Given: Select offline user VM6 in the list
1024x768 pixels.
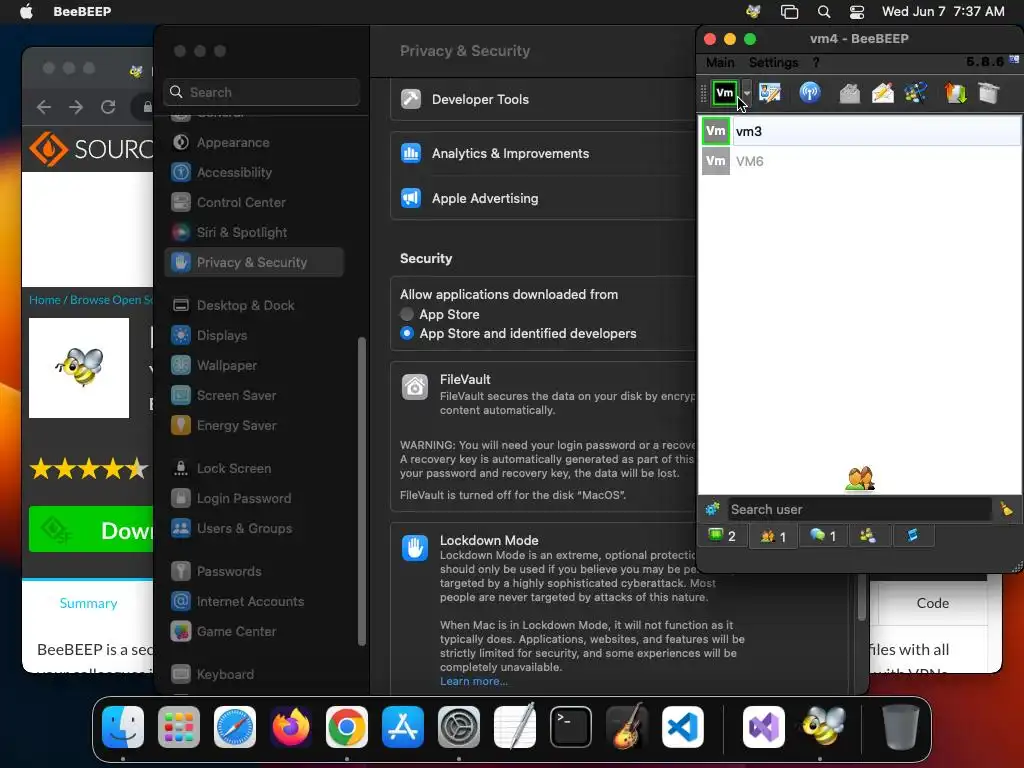Looking at the screenshot, I should [x=859, y=161].
